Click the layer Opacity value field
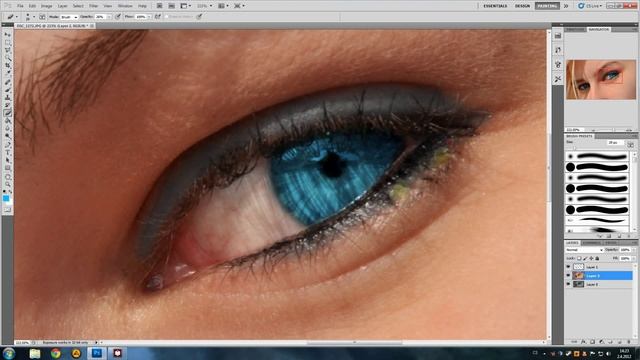640x360 pixels. pyautogui.click(x=624, y=250)
